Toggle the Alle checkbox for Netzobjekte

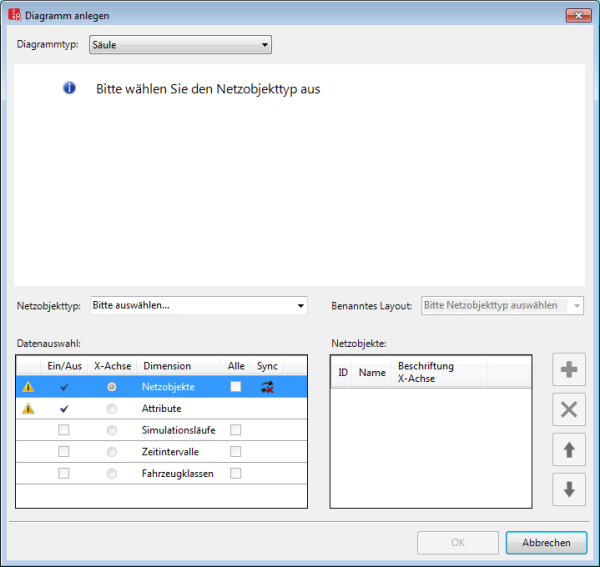[236, 387]
